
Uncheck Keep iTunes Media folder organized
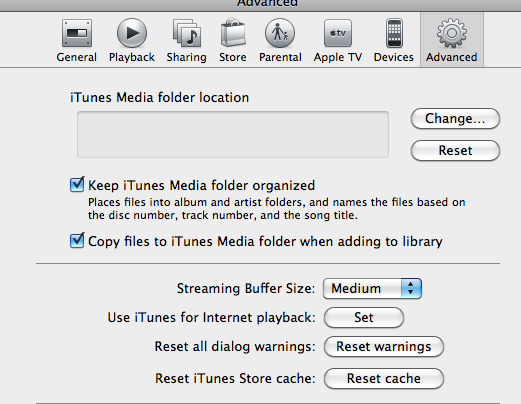77,184
